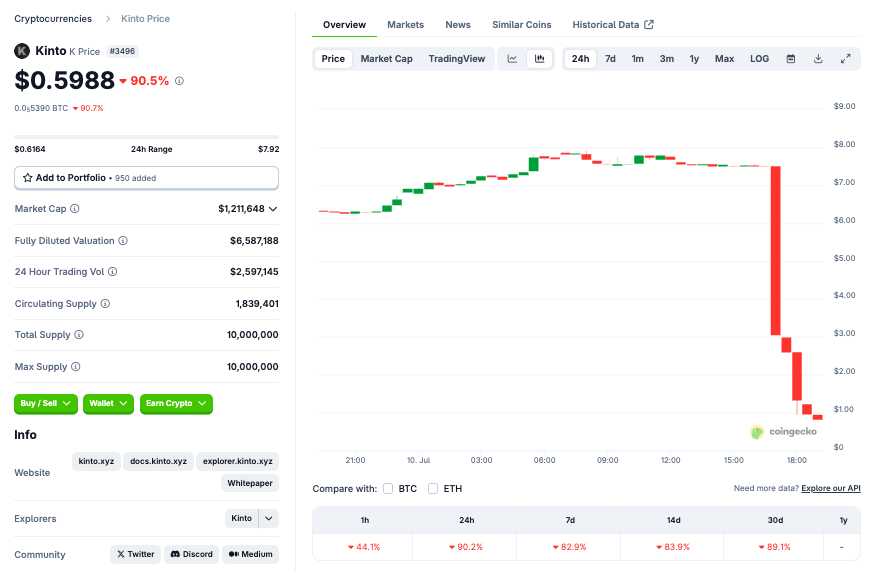The image size is (882, 571).
Task: Open price change info tooltip icon
Action: (x=179, y=81)
